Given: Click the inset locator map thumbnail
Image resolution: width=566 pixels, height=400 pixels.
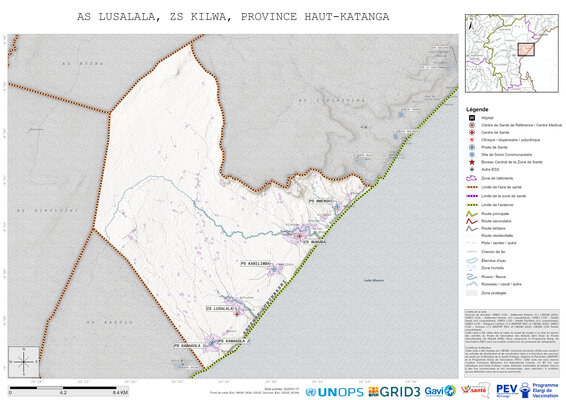Looking at the screenshot, I should click(x=511, y=53).
